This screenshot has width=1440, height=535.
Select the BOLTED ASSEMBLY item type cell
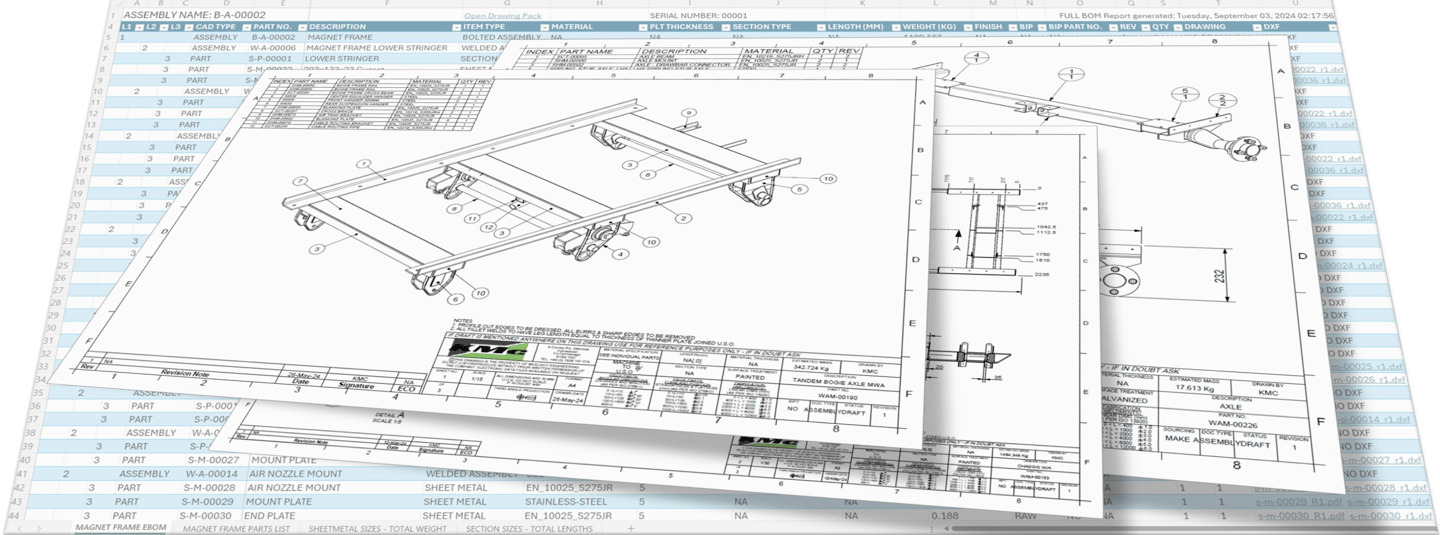(503, 37)
